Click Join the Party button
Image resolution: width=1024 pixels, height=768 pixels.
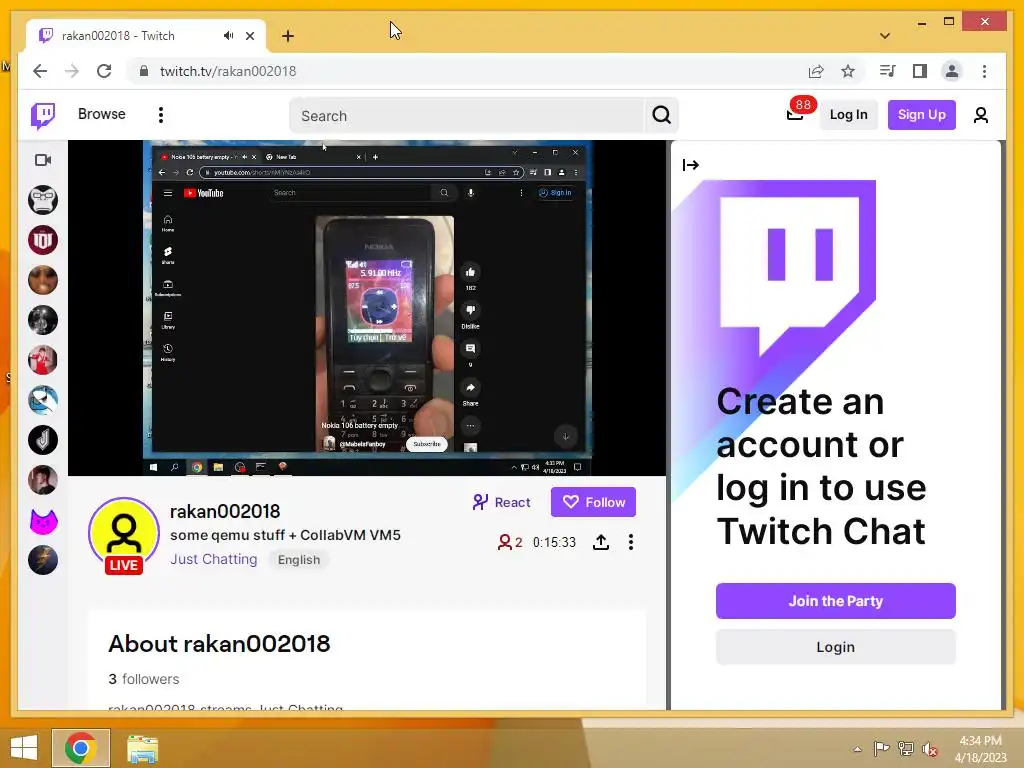(835, 601)
